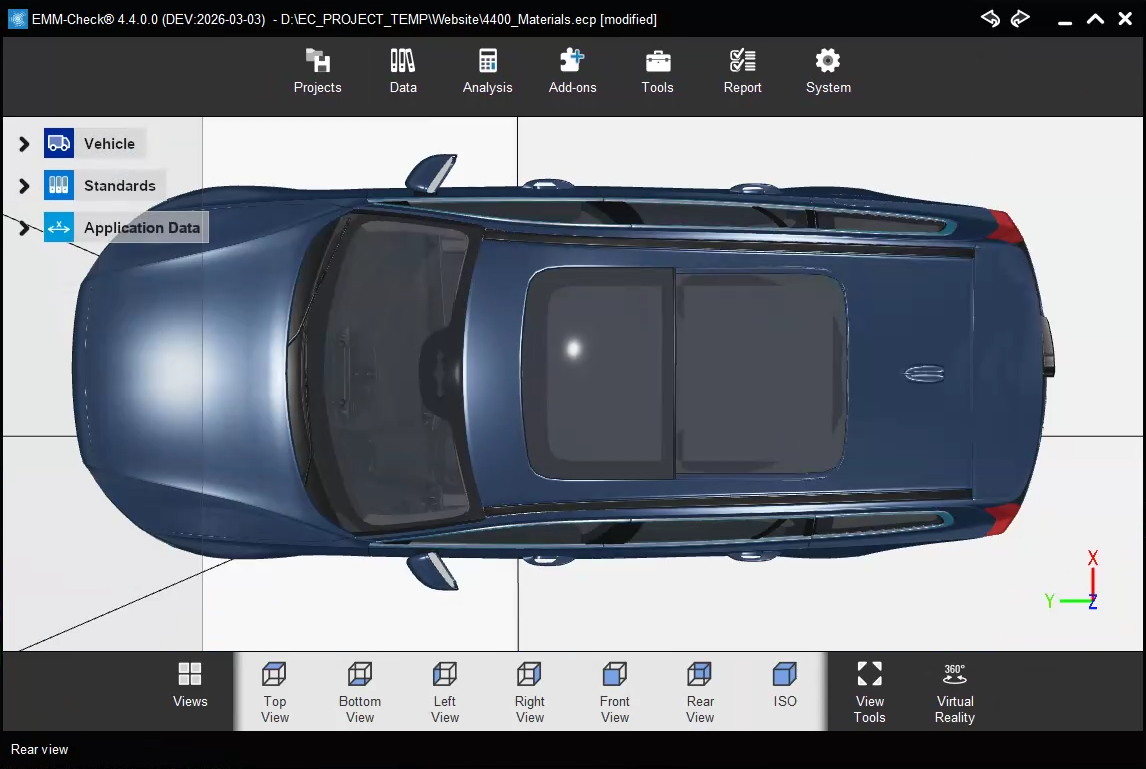Switch to Front View

pyautogui.click(x=614, y=690)
